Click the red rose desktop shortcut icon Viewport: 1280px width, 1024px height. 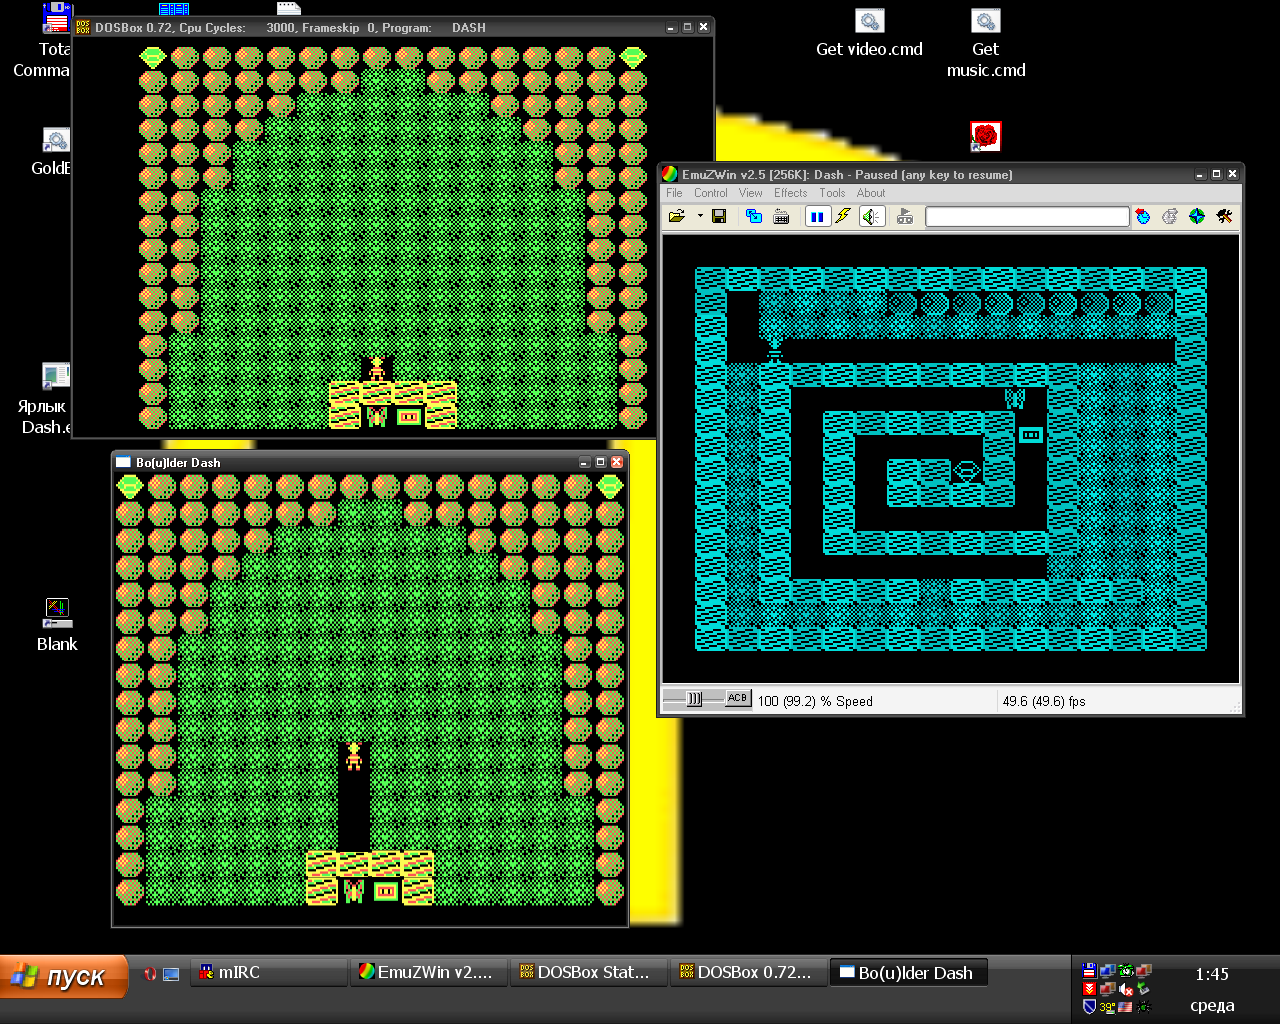tap(986, 136)
